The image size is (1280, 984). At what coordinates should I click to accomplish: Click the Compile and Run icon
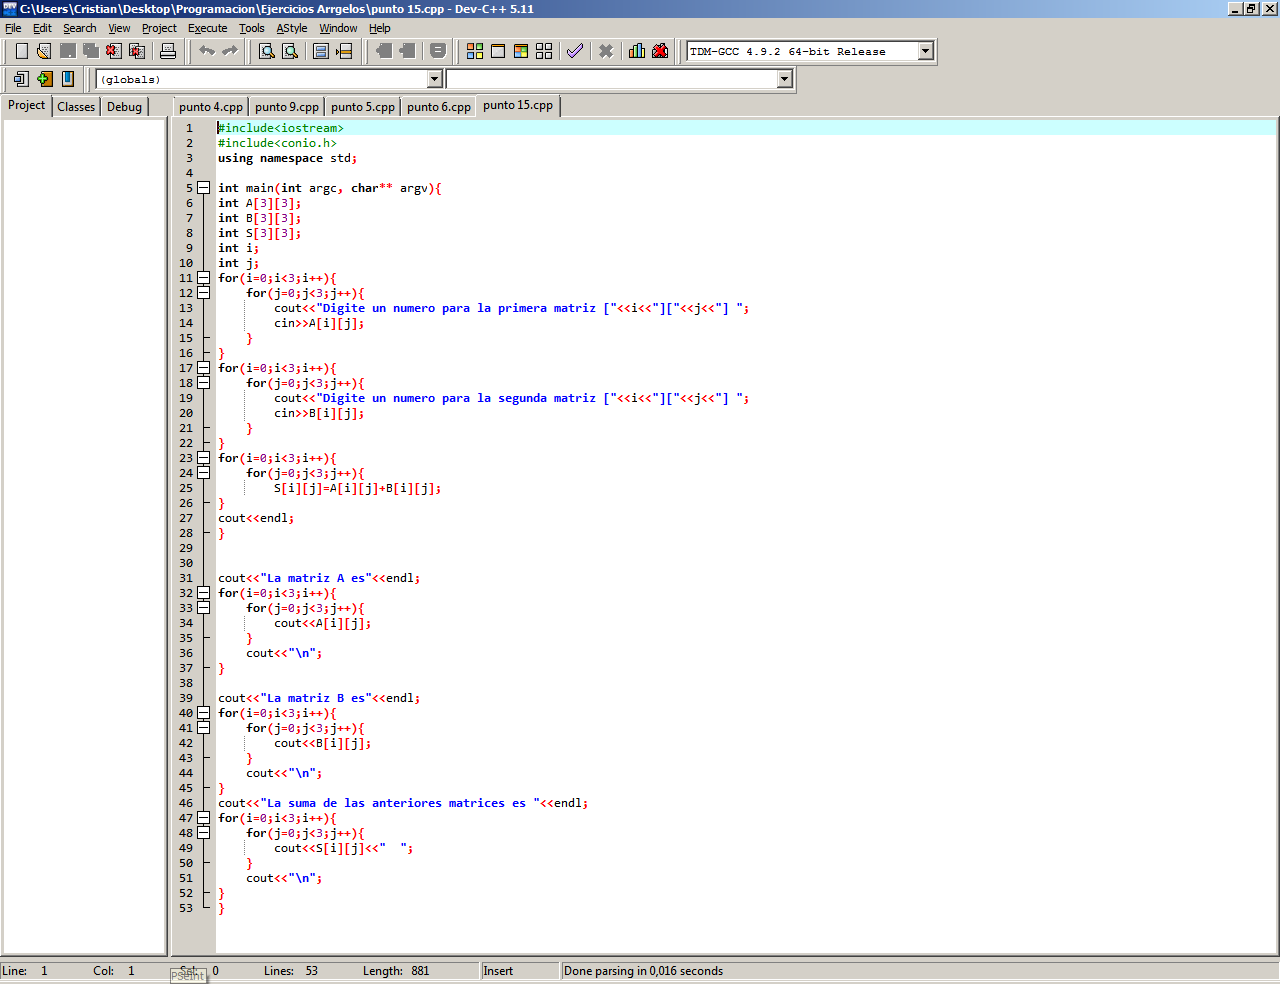(521, 51)
